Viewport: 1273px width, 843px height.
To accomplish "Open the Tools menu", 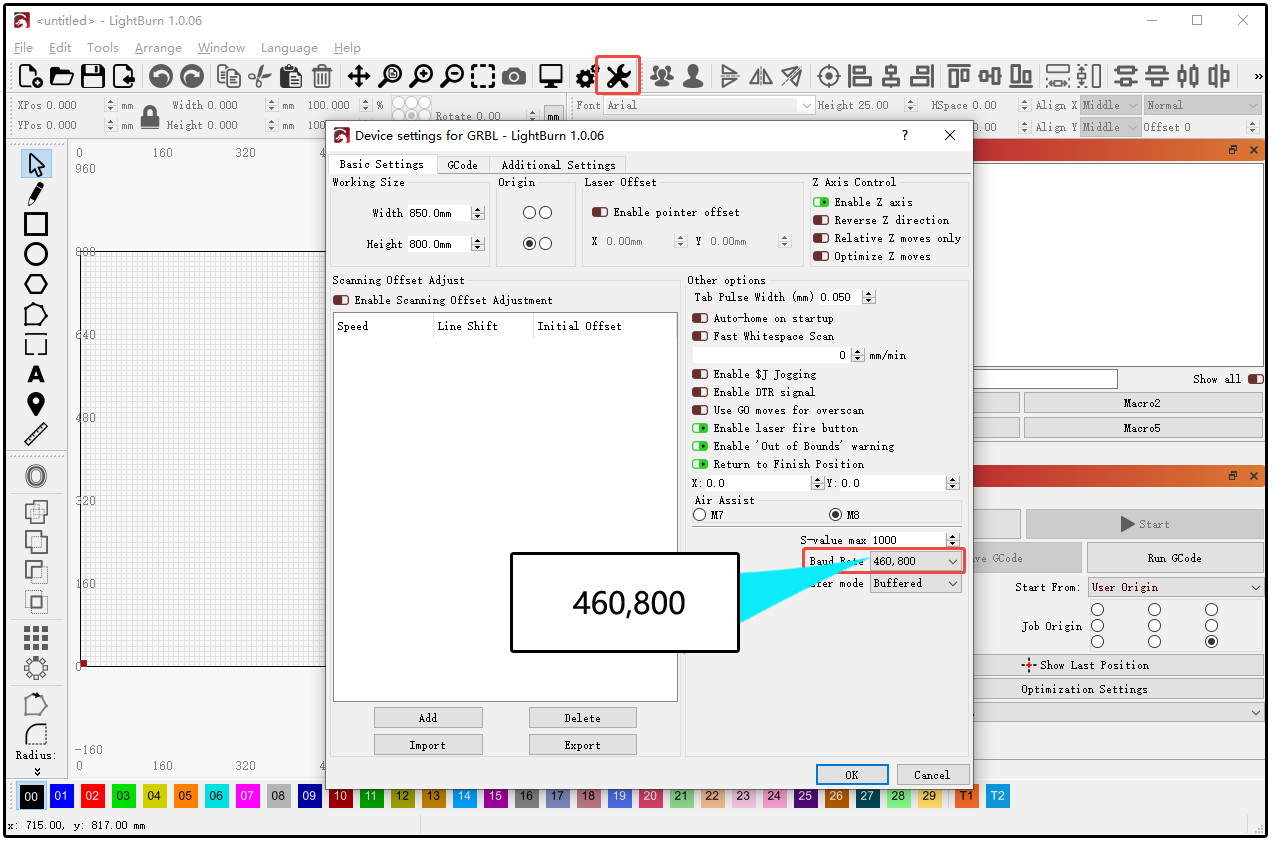I will pos(102,48).
